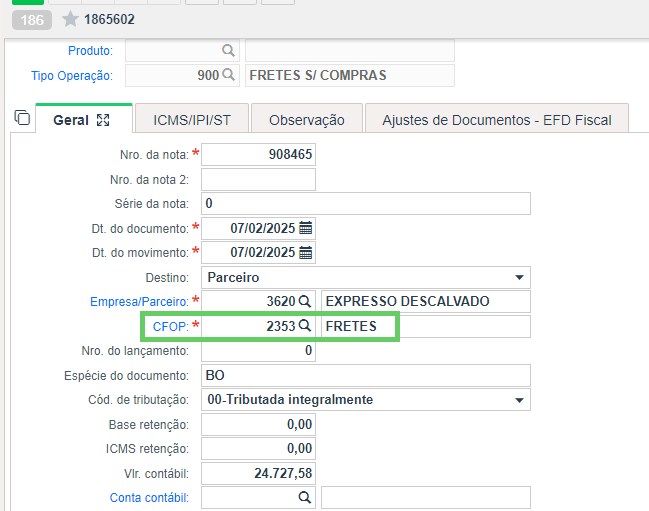Click the Produto description field
The height and width of the screenshot is (511, 649).
(350, 50)
